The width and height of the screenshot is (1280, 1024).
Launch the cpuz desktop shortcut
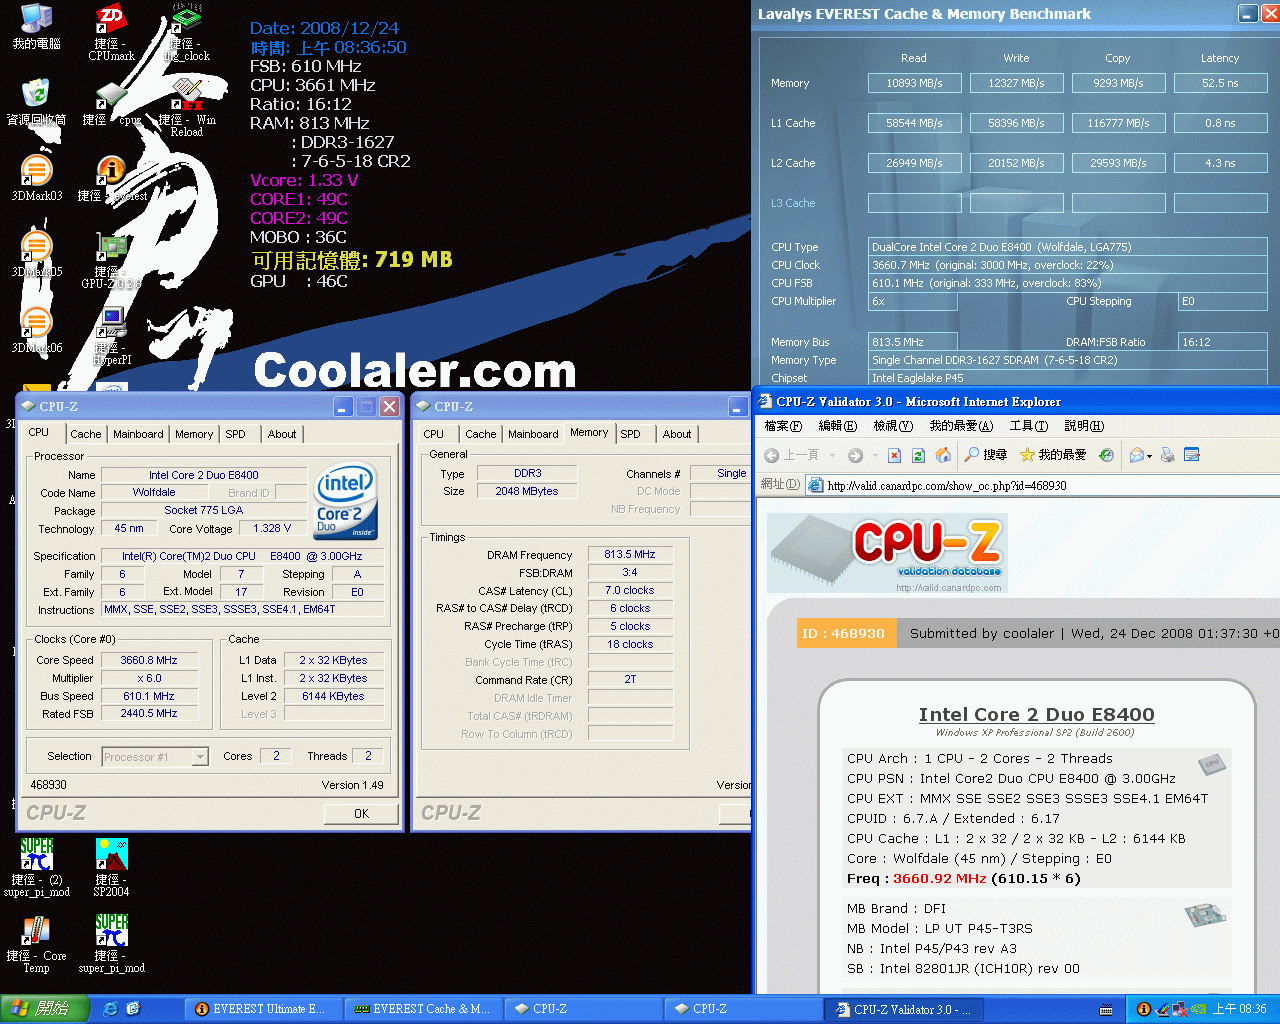[x=111, y=104]
